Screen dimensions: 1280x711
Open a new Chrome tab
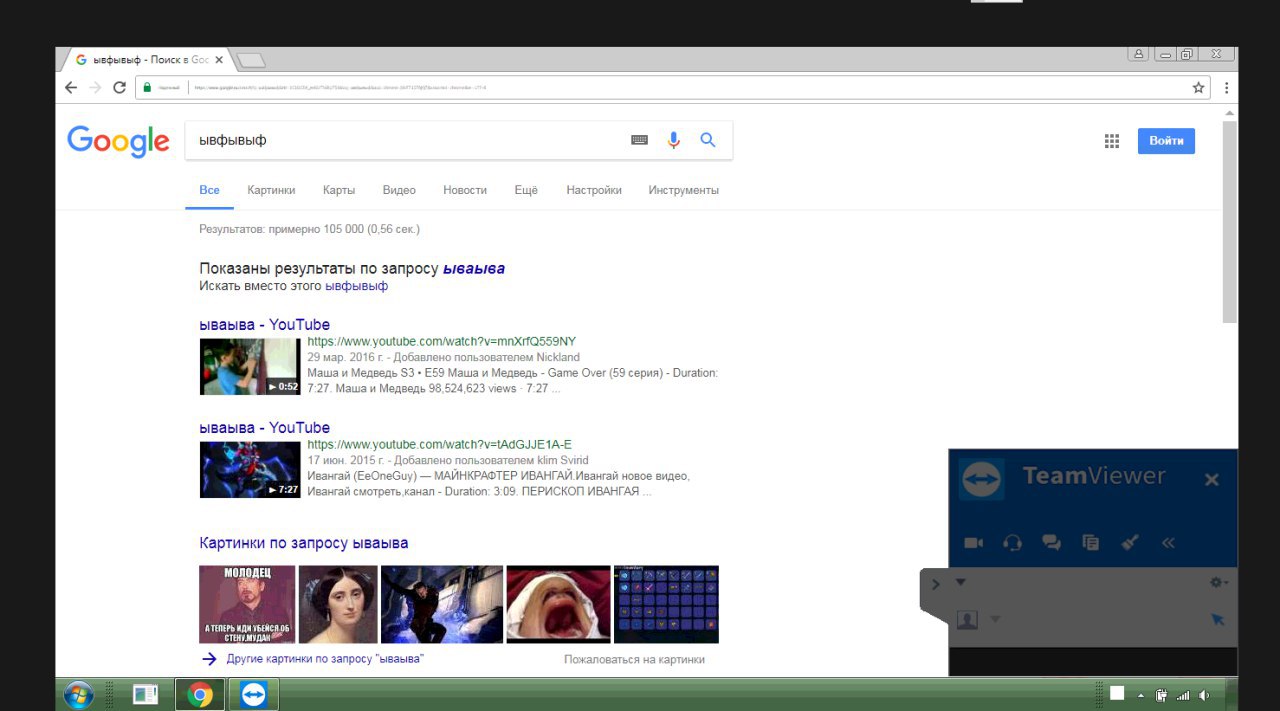251,61
